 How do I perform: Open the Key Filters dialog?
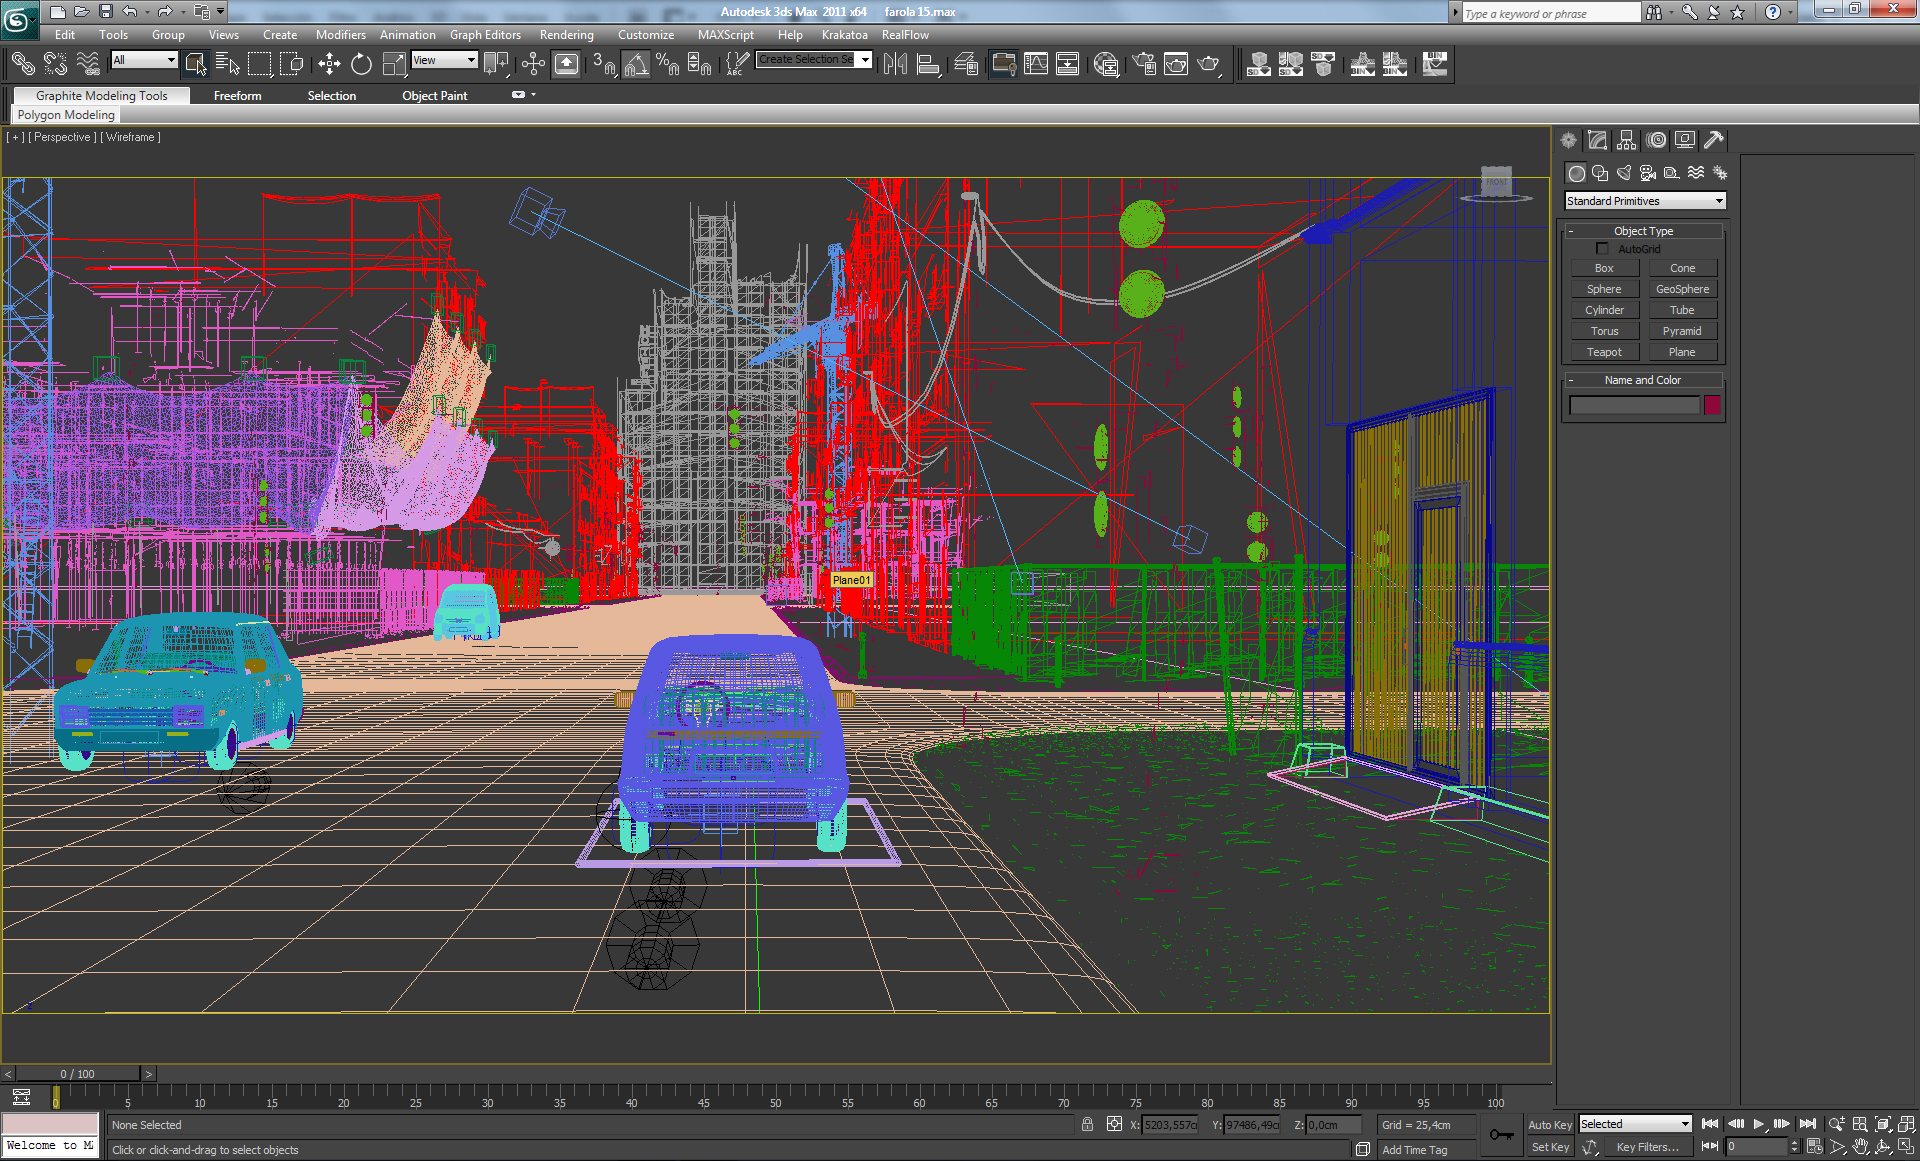tap(1647, 1147)
